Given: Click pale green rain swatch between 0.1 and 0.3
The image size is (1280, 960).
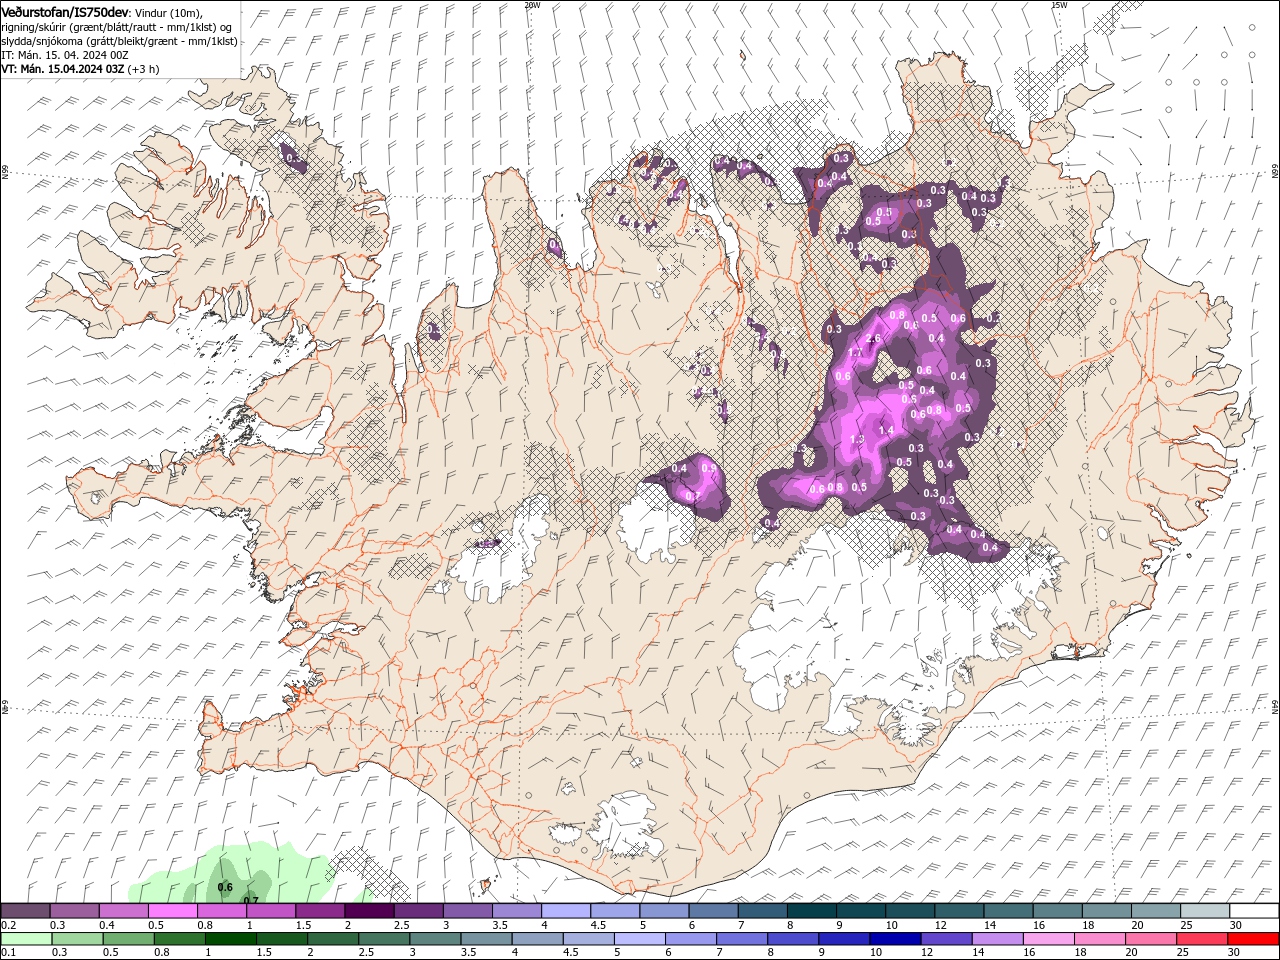Looking at the screenshot, I should [x=26, y=939].
